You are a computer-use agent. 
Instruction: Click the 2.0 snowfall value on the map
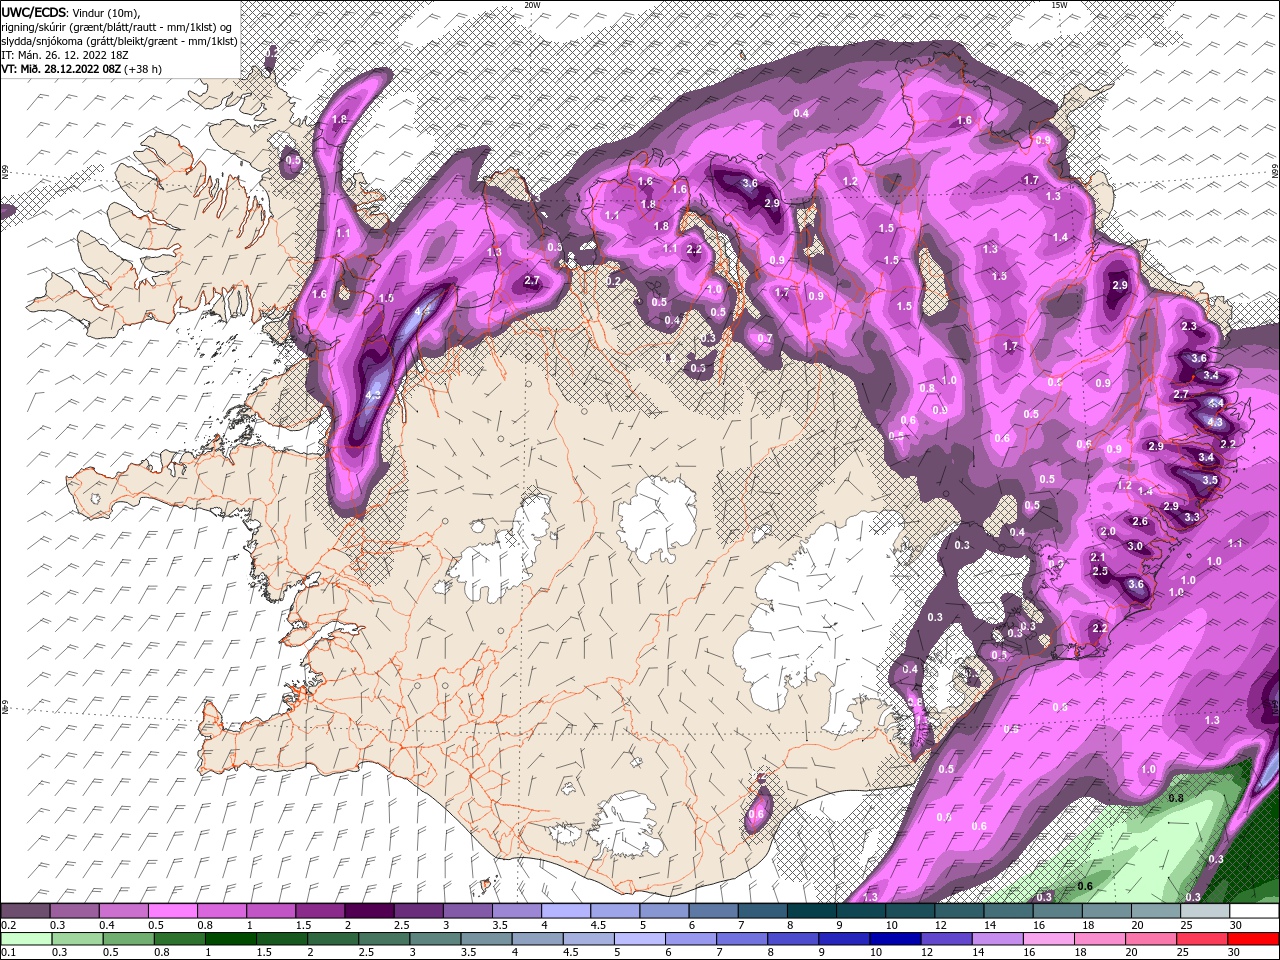(1107, 531)
